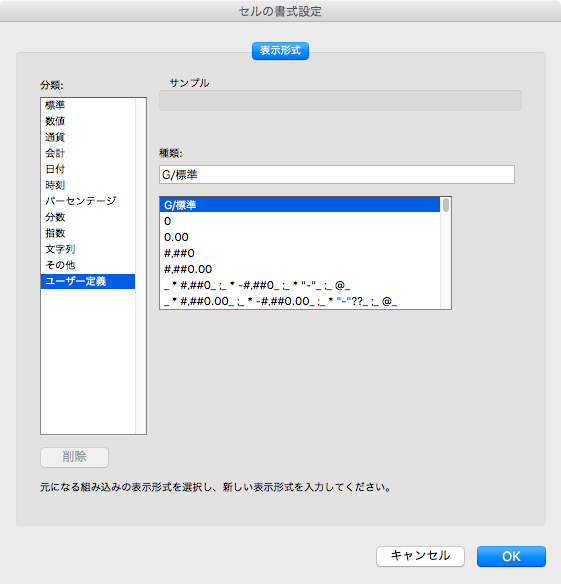561x584 pixels.
Task: Select the 分数 category
Action: click(x=88, y=217)
